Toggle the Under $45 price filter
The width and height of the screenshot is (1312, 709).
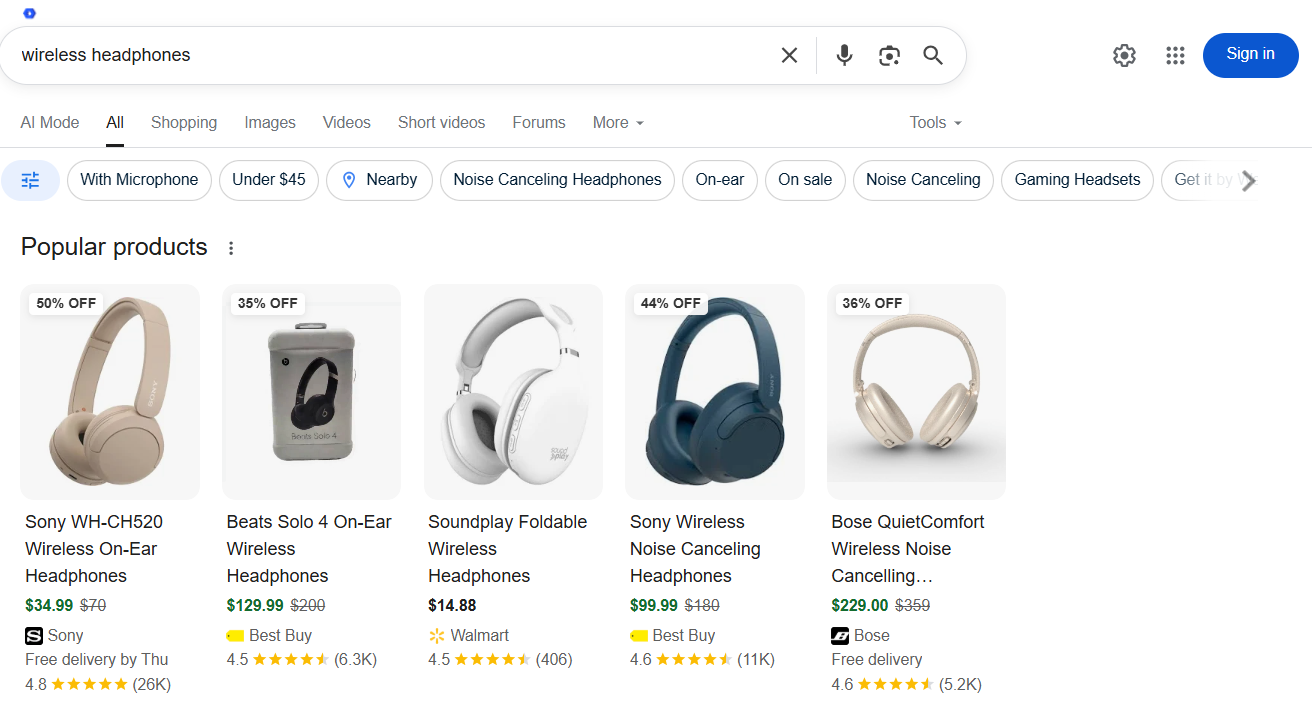pos(268,180)
